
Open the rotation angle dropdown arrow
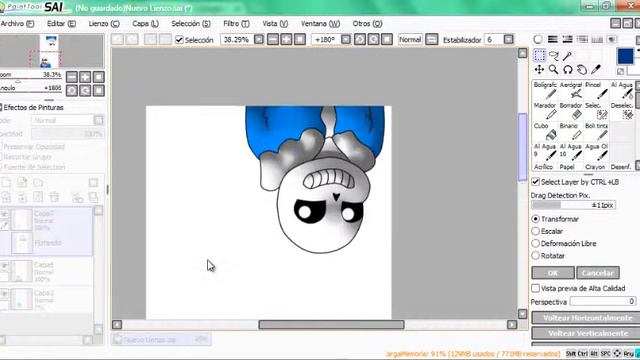point(346,40)
